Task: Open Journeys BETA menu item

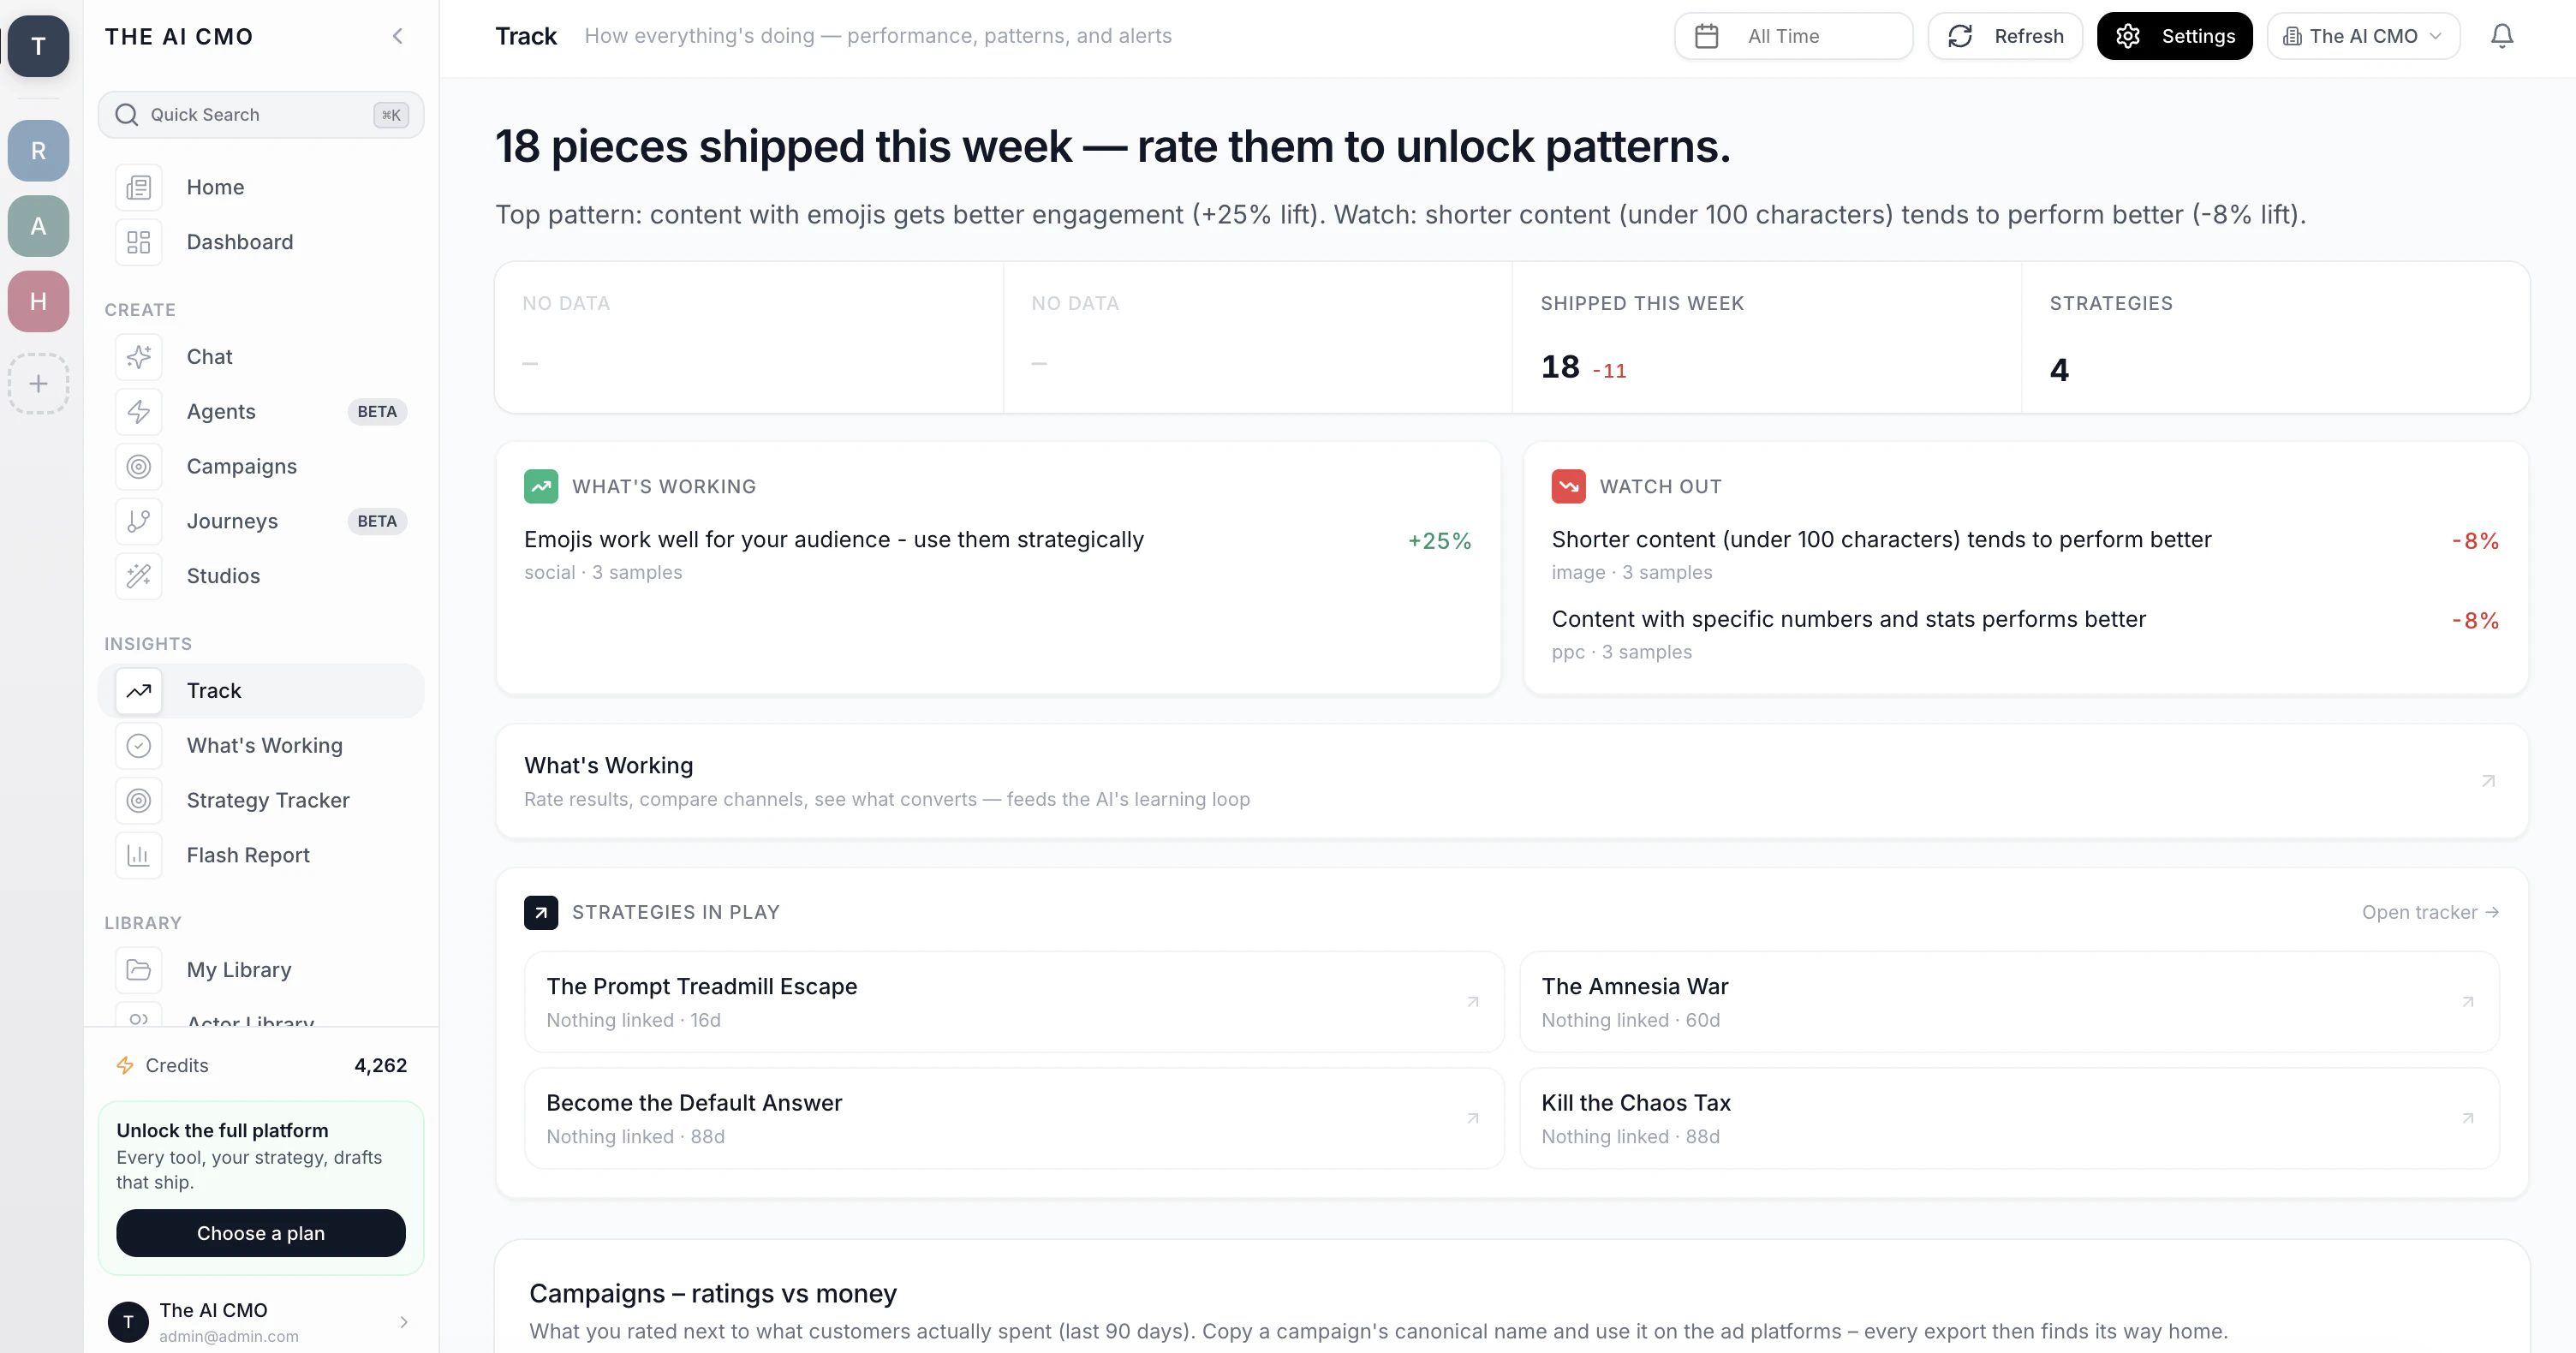Action: point(261,521)
